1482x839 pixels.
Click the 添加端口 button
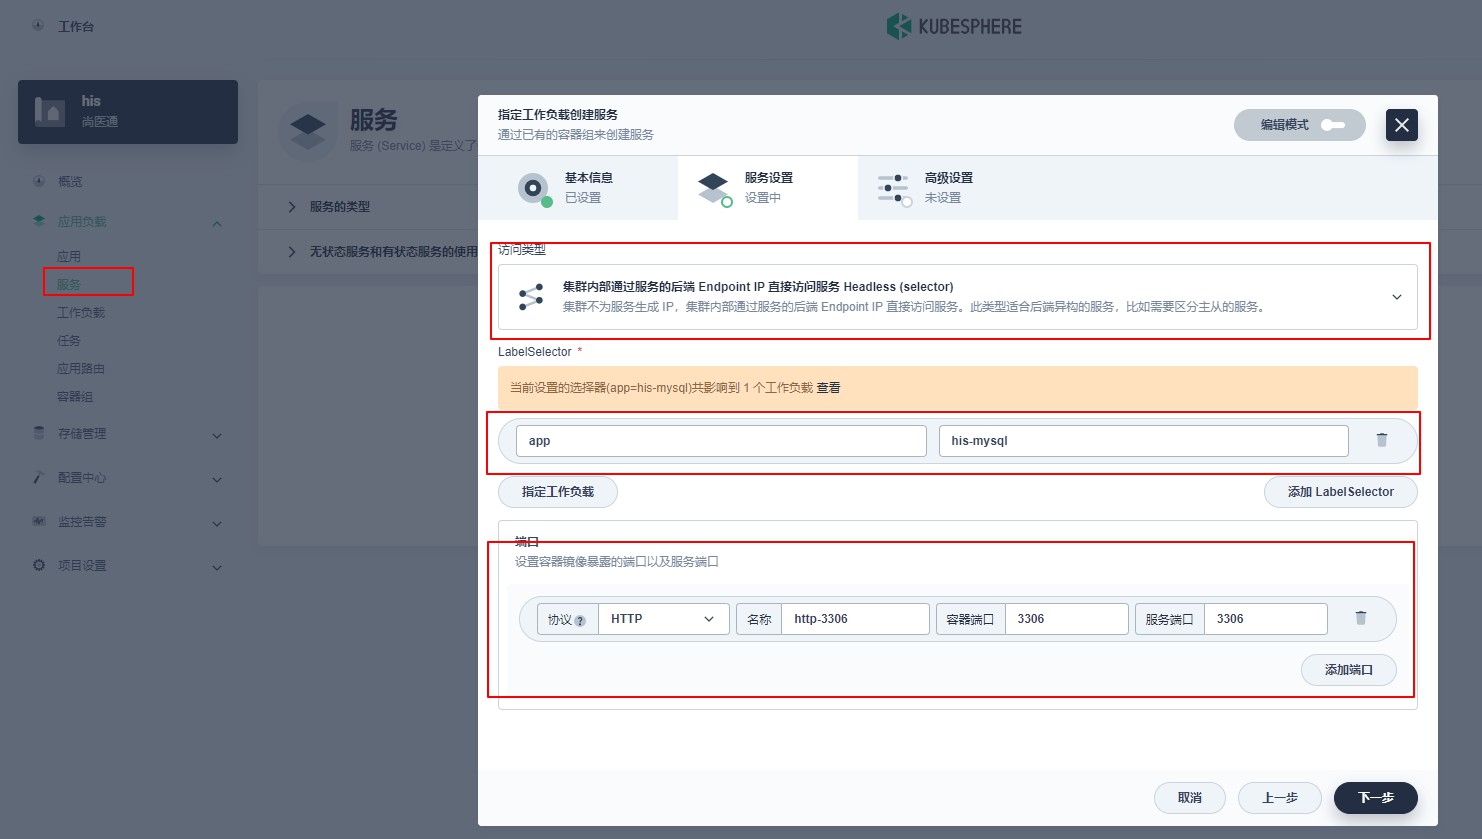click(1348, 670)
